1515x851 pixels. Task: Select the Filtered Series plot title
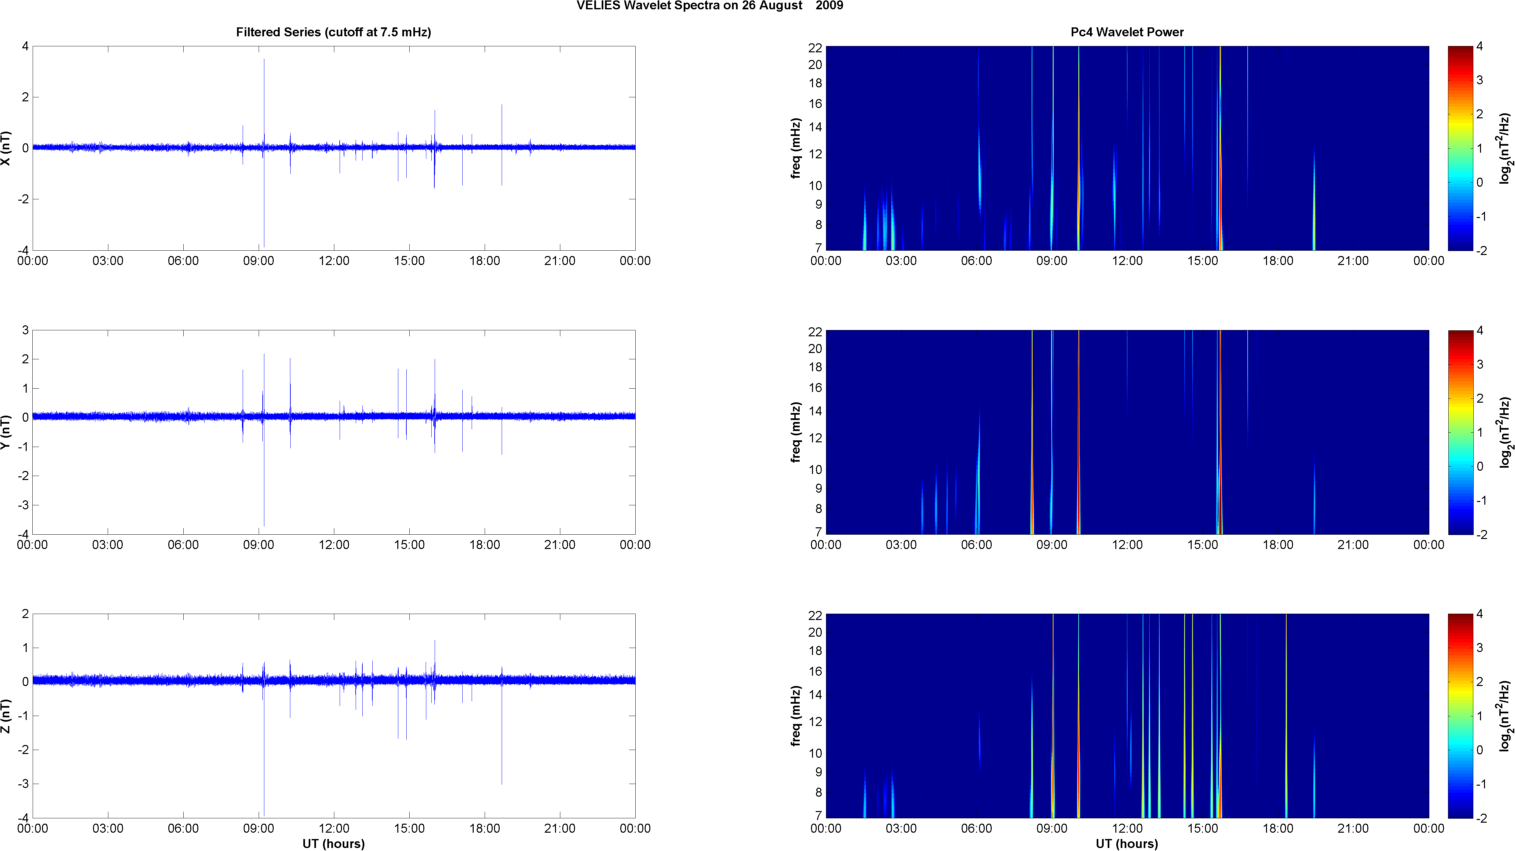333,32
